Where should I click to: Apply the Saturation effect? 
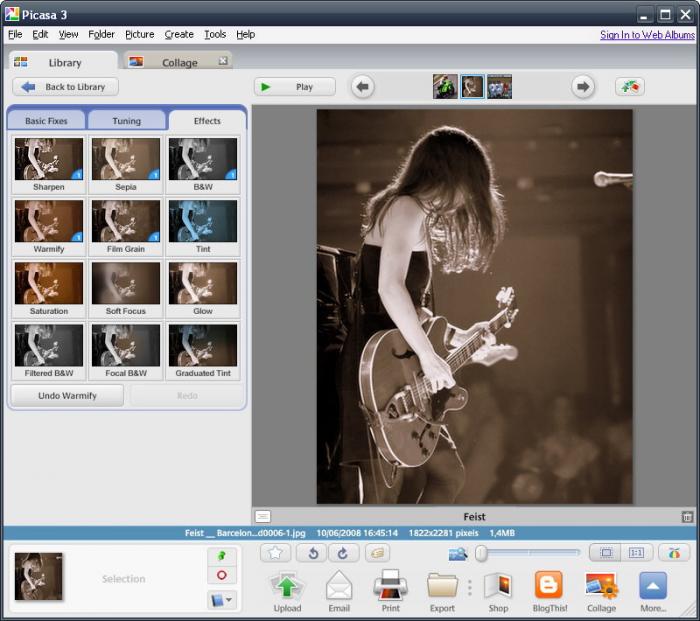click(49, 288)
